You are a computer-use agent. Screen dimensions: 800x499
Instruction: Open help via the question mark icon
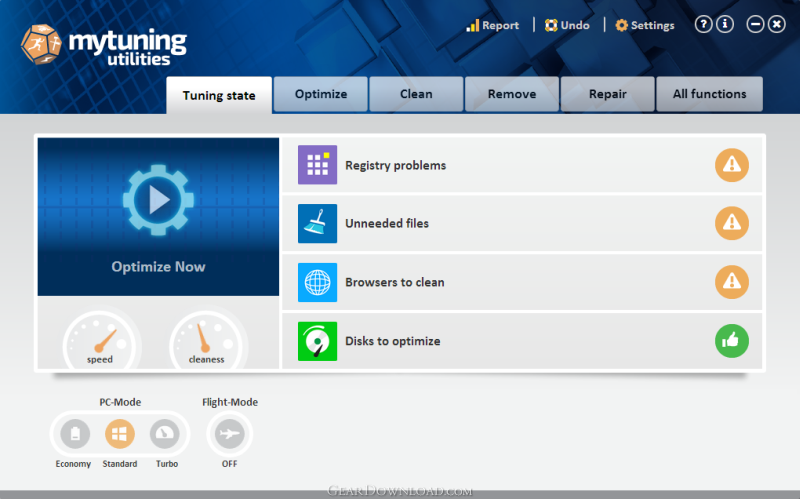click(x=703, y=24)
